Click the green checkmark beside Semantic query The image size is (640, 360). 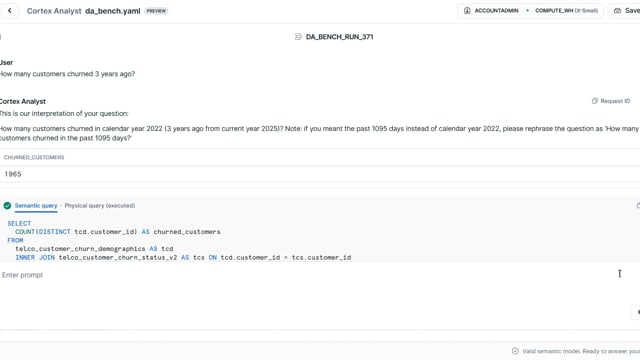7,206
